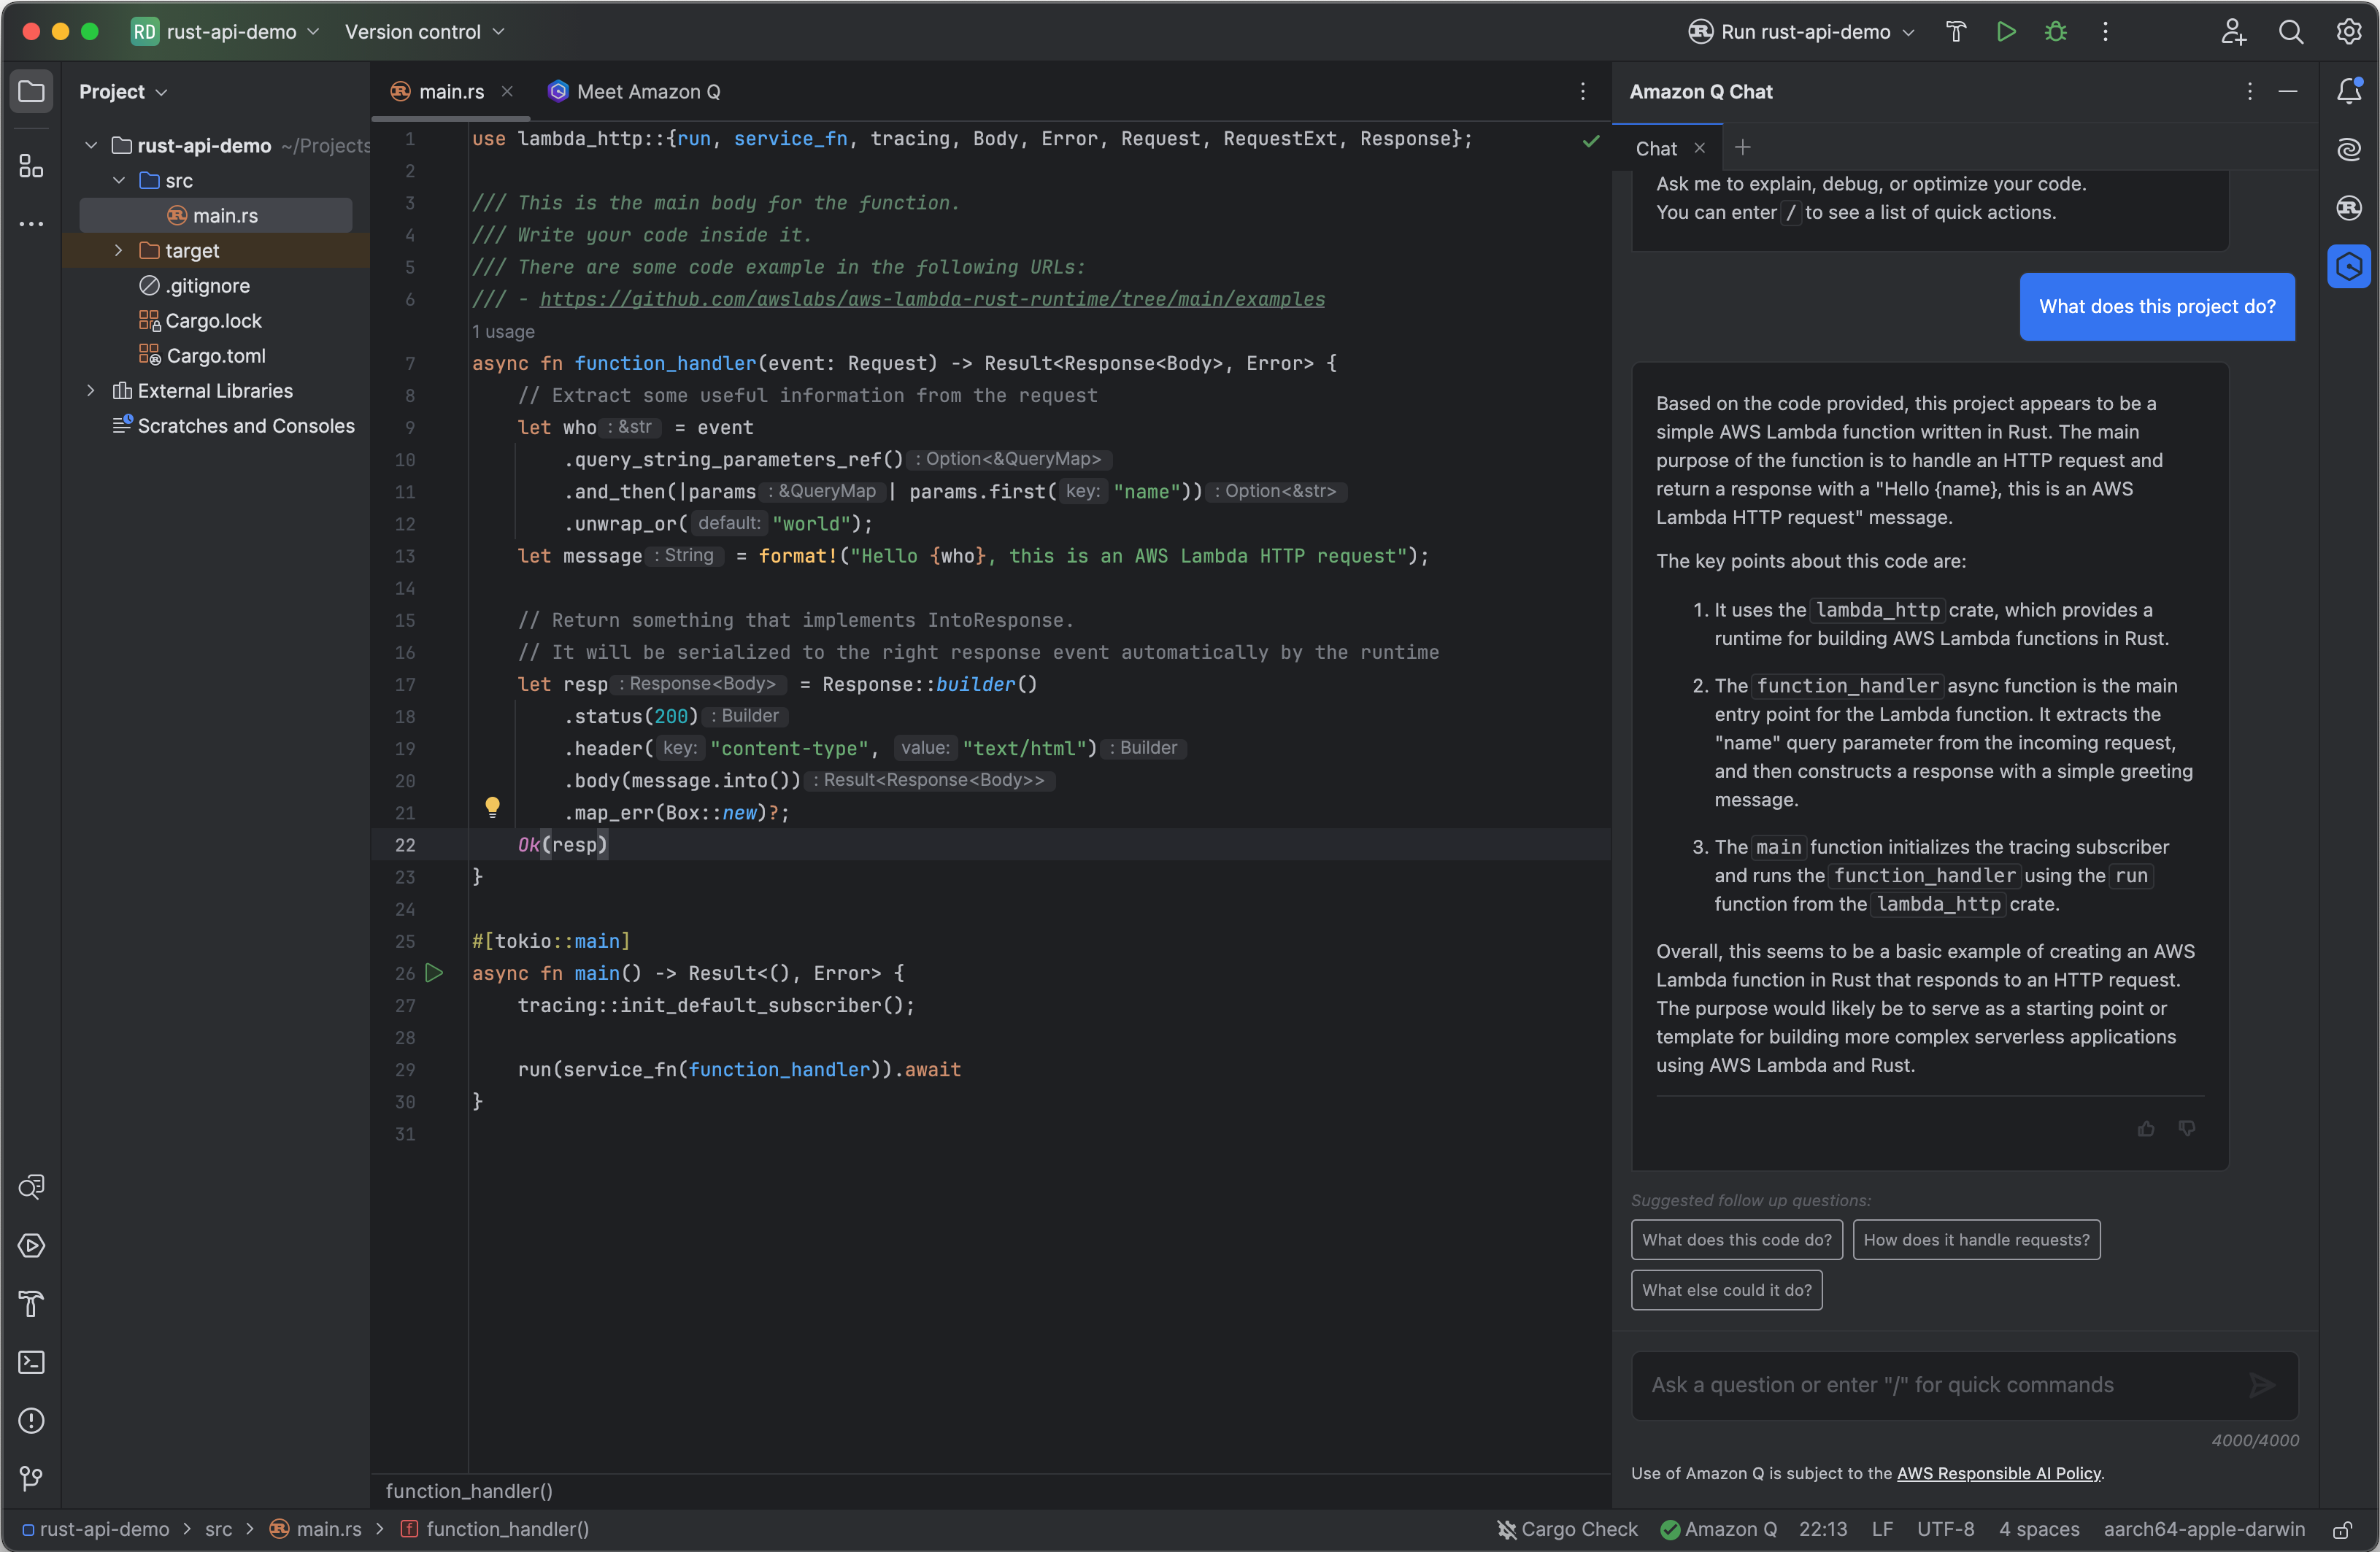
Task: Open the Project view dropdown
Action: (x=123, y=92)
